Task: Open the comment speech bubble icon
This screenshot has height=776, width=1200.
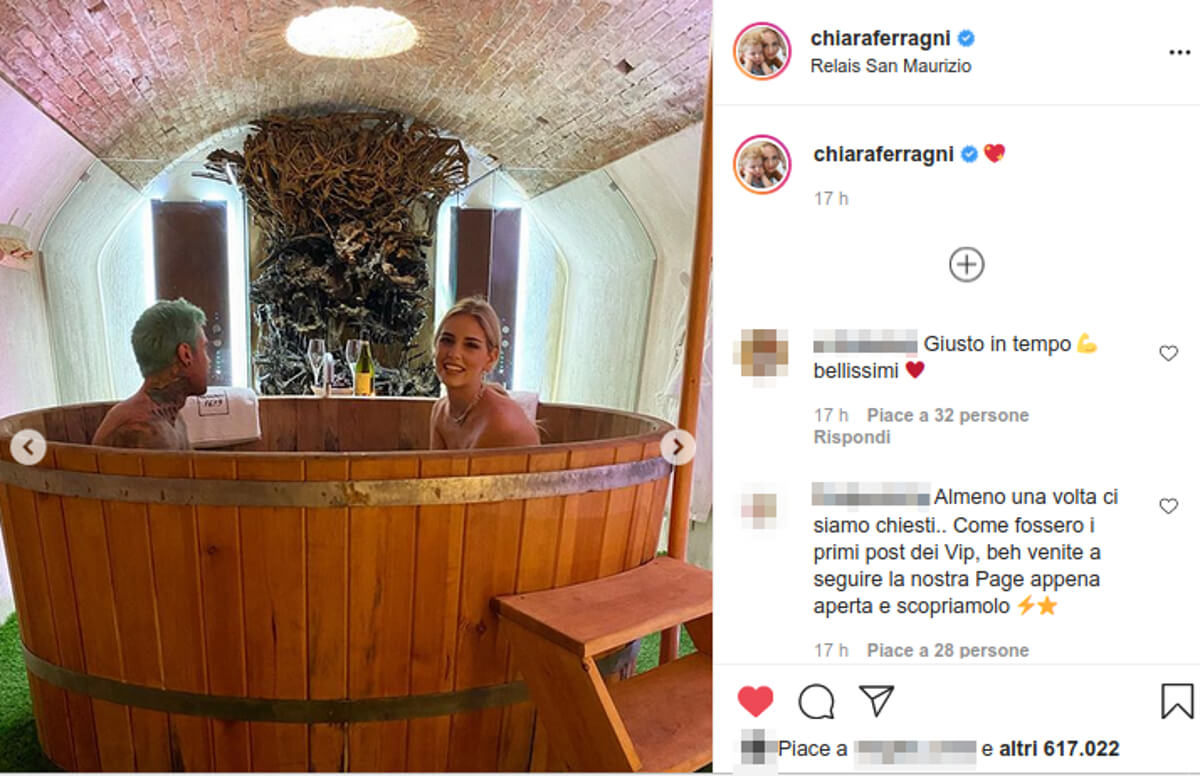Action: click(816, 701)
